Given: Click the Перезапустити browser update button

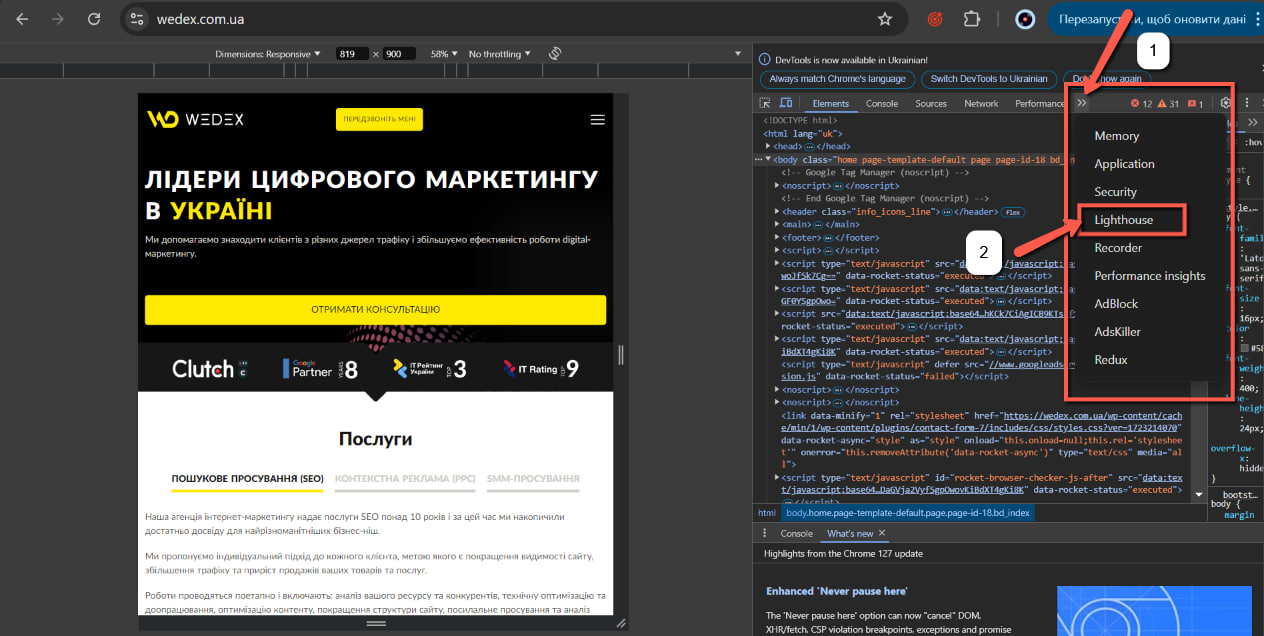Looking at the screenshot, I should click(1151, 19).
